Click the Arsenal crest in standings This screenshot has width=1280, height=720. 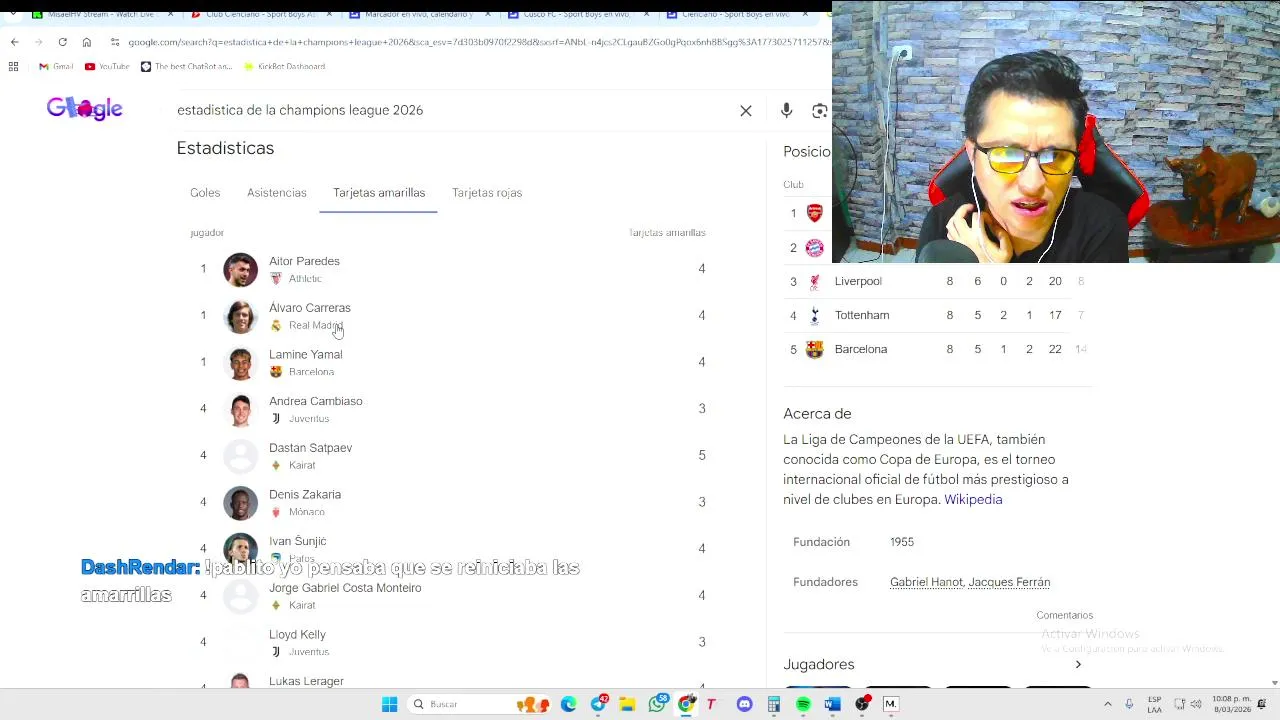(815, 213)
